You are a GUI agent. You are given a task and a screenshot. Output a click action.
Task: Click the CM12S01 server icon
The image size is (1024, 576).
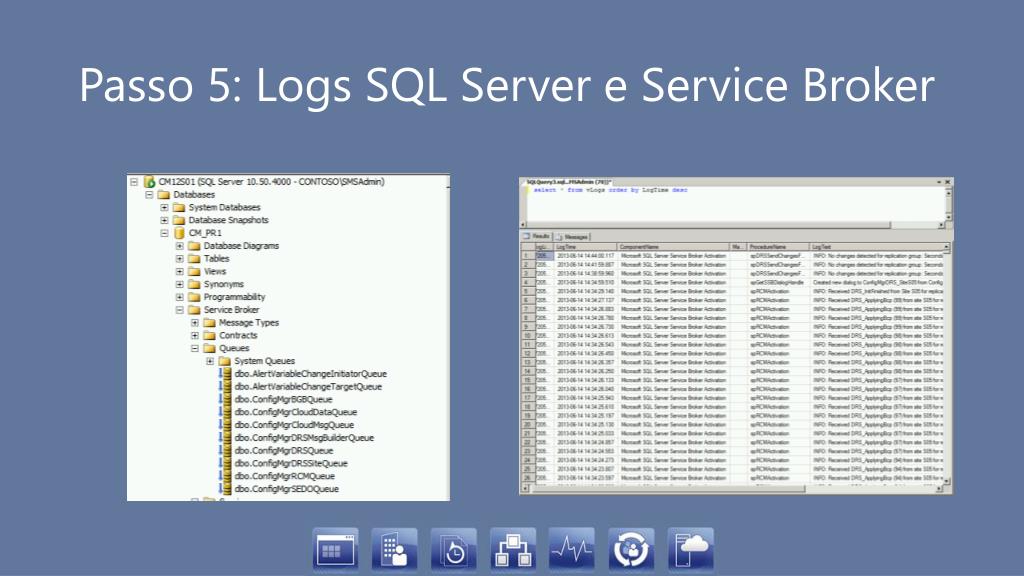point(150,182)
